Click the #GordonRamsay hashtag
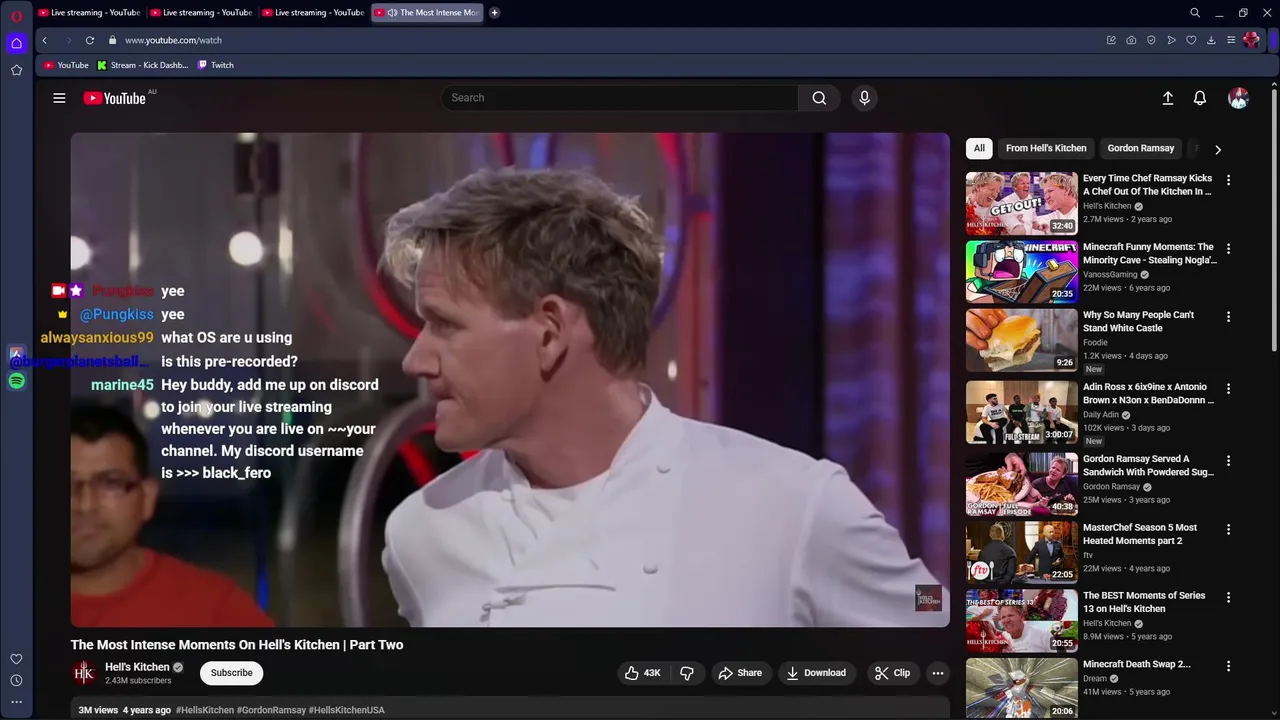1280x720 pixels. [271, 710]
